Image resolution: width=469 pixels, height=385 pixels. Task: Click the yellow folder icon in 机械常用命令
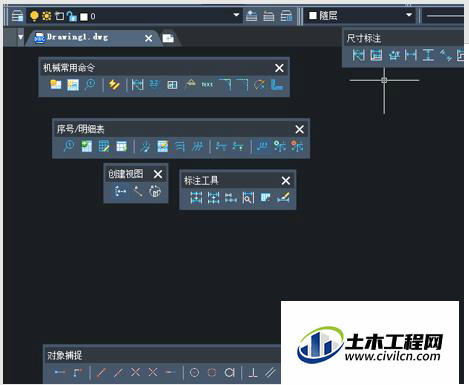[56, 85]
